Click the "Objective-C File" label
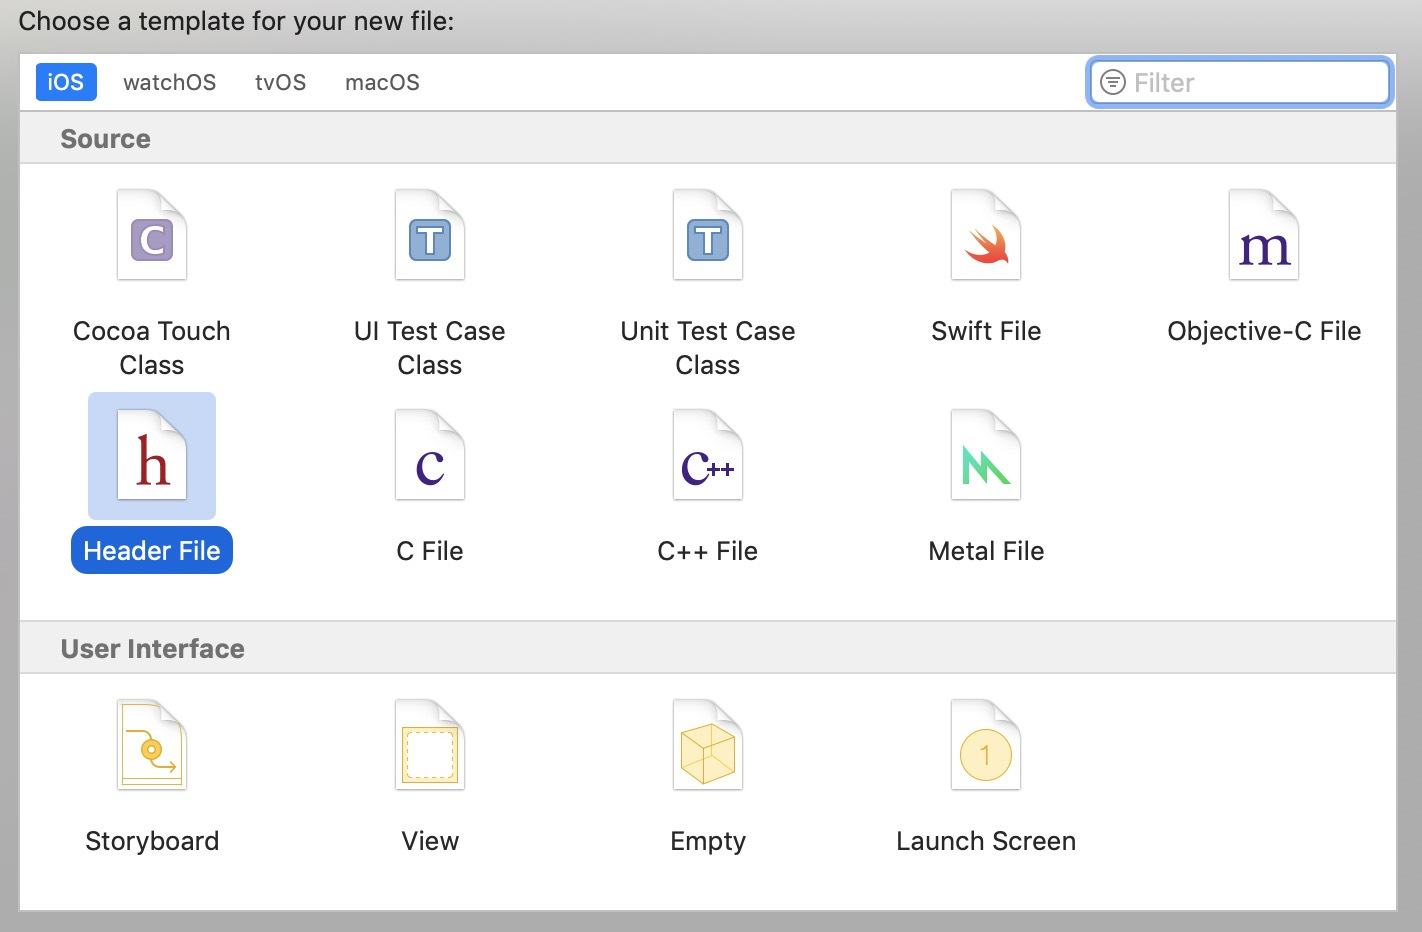This screenshot has height=932, width=1422. click(x=1264, y=331)
